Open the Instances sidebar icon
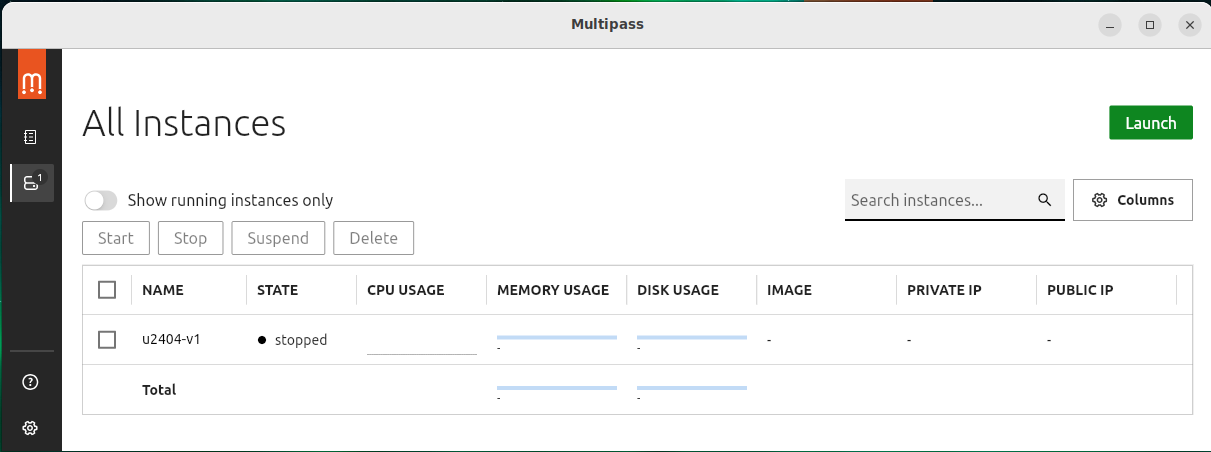Viewport: 1211px width, 452px height. [x=31, y=183]
